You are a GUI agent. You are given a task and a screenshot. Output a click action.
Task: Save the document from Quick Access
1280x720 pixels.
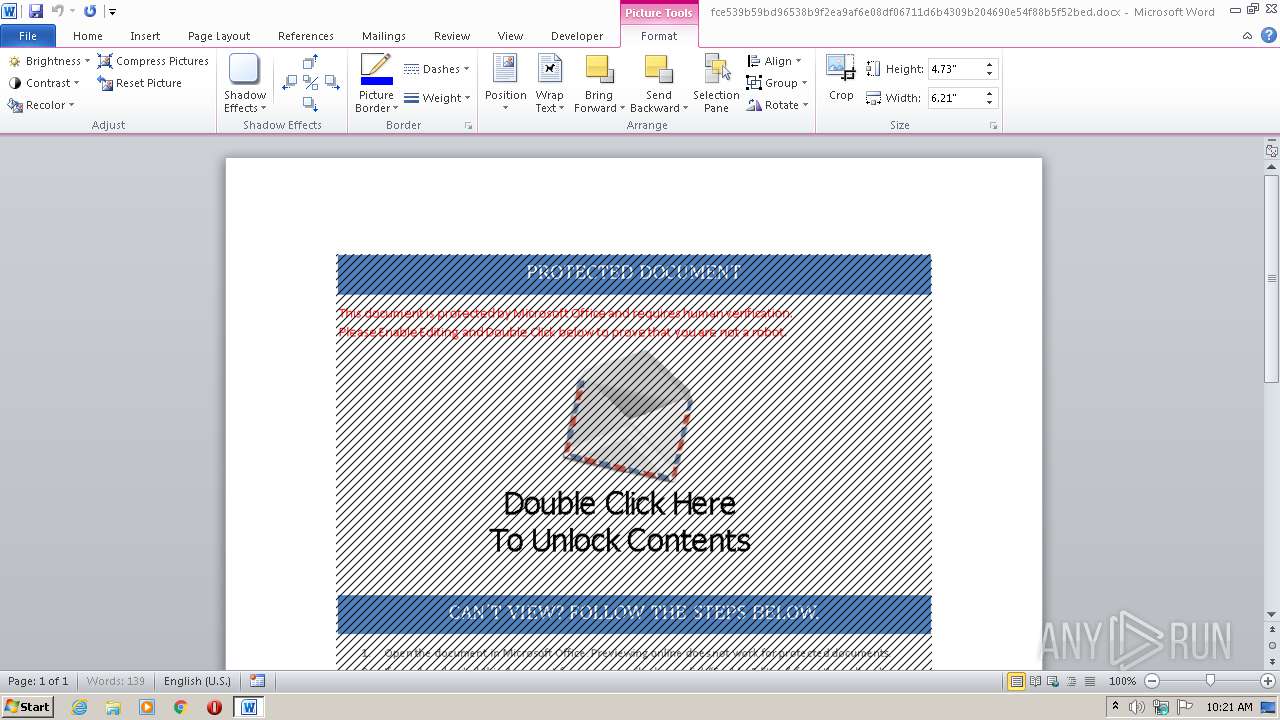coord(36,11)
